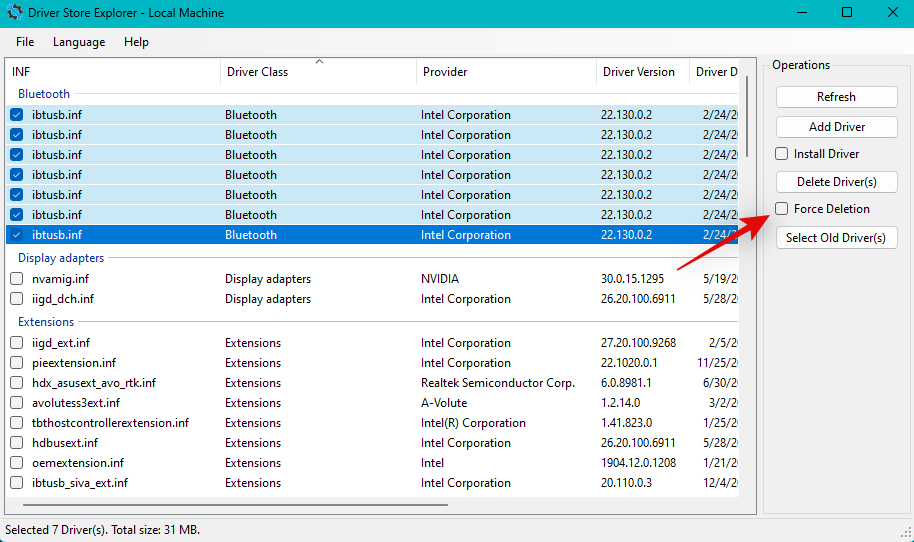Check the iigd_ext.inf checkbox

16,343
